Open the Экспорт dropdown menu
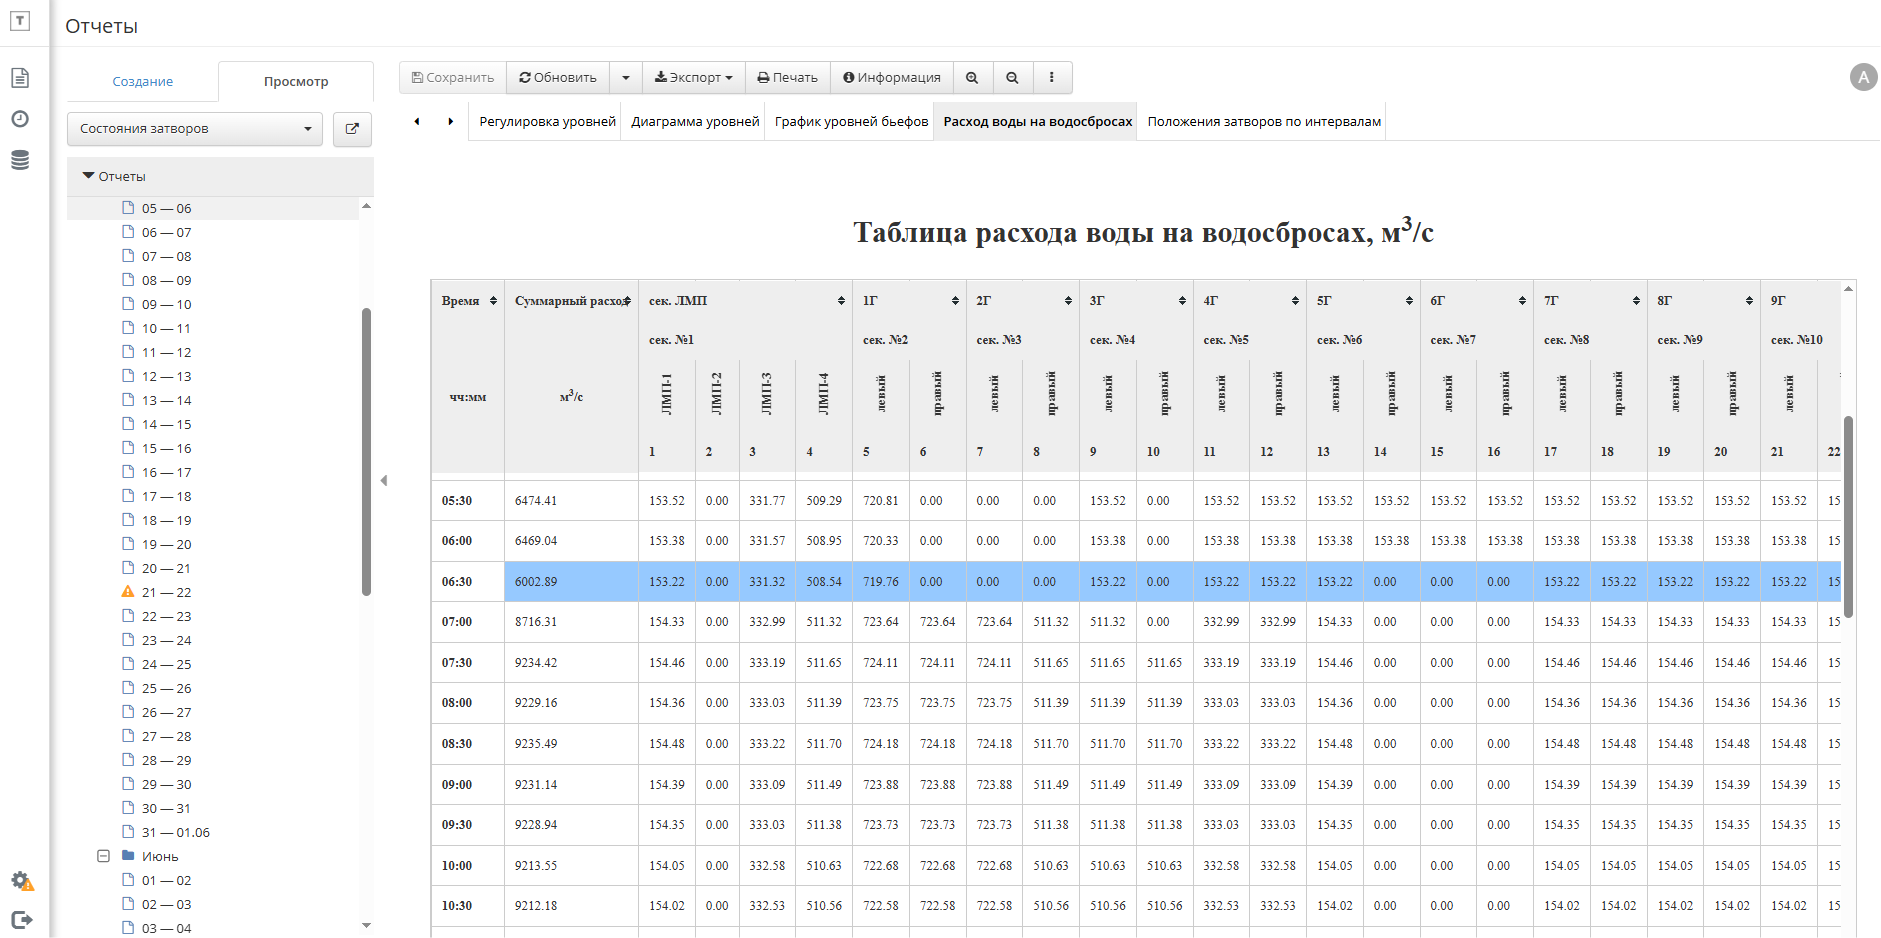 pos(694,78)
